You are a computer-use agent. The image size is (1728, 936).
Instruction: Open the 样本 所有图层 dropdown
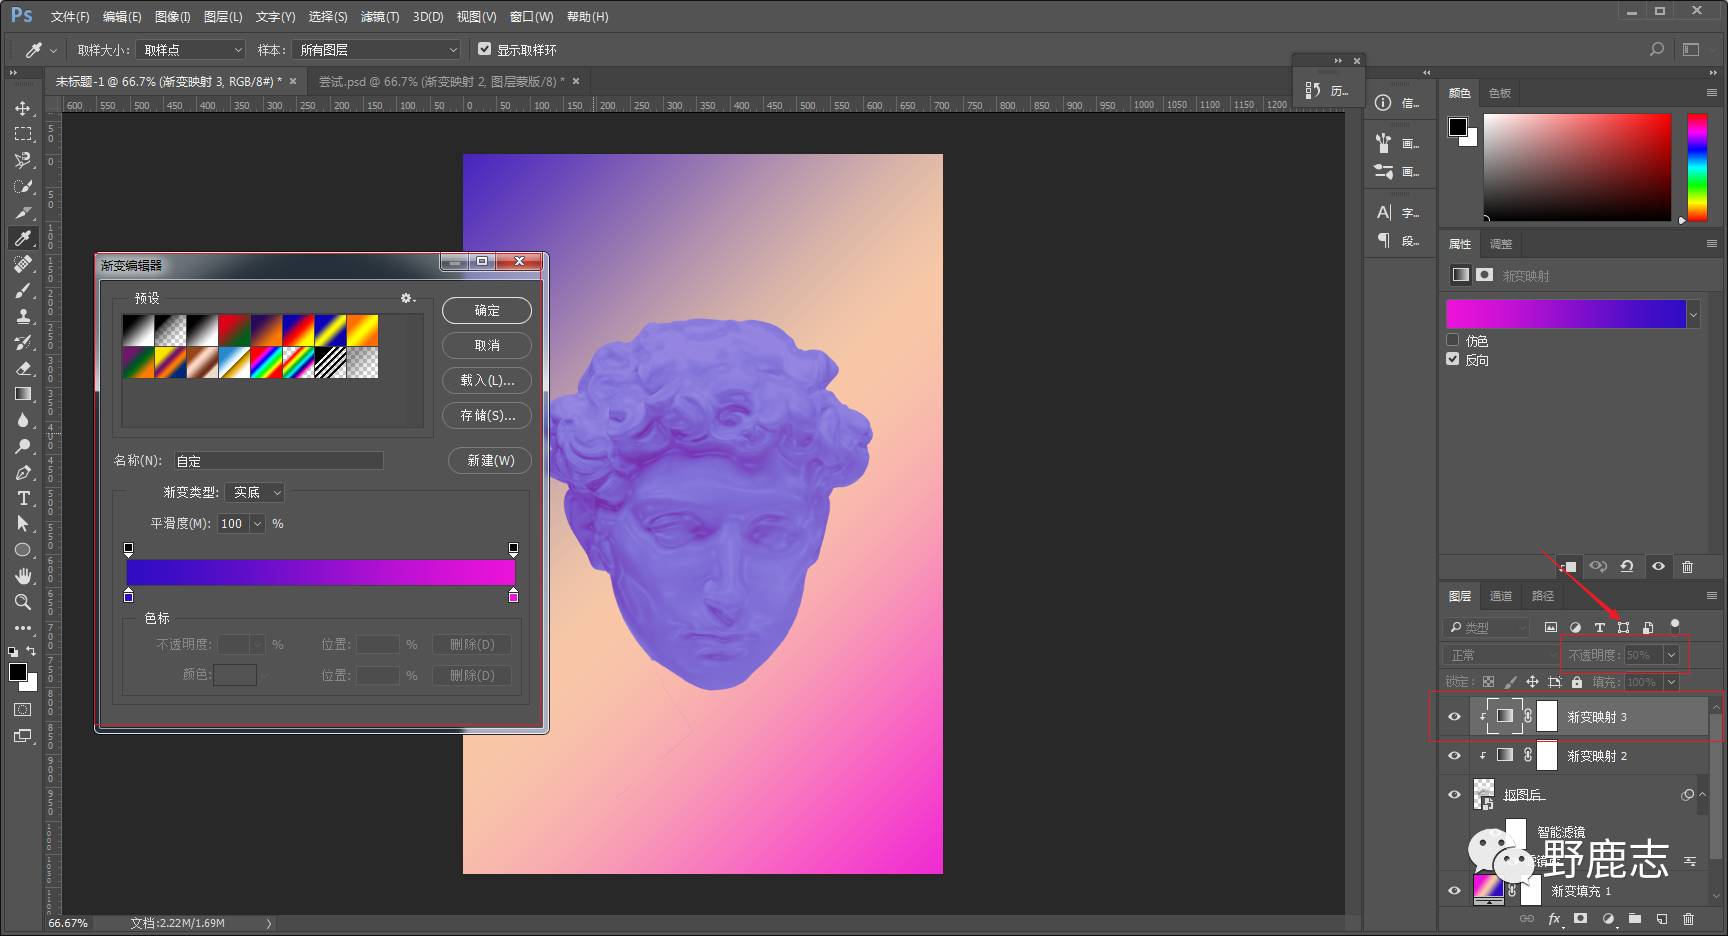(x=378, y=50)
